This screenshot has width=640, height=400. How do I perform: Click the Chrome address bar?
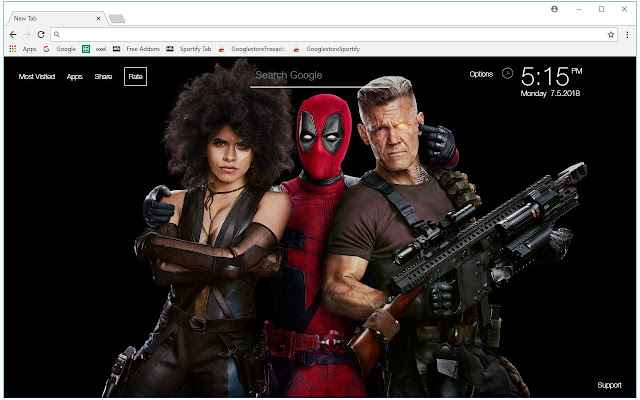click(x=334, y=35)
